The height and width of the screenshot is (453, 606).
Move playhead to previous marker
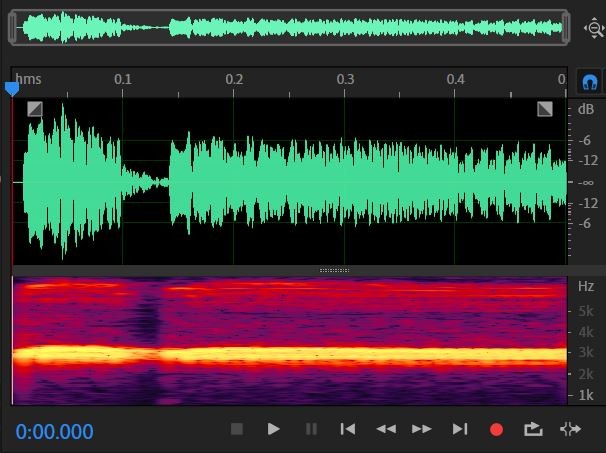point(348,429)
